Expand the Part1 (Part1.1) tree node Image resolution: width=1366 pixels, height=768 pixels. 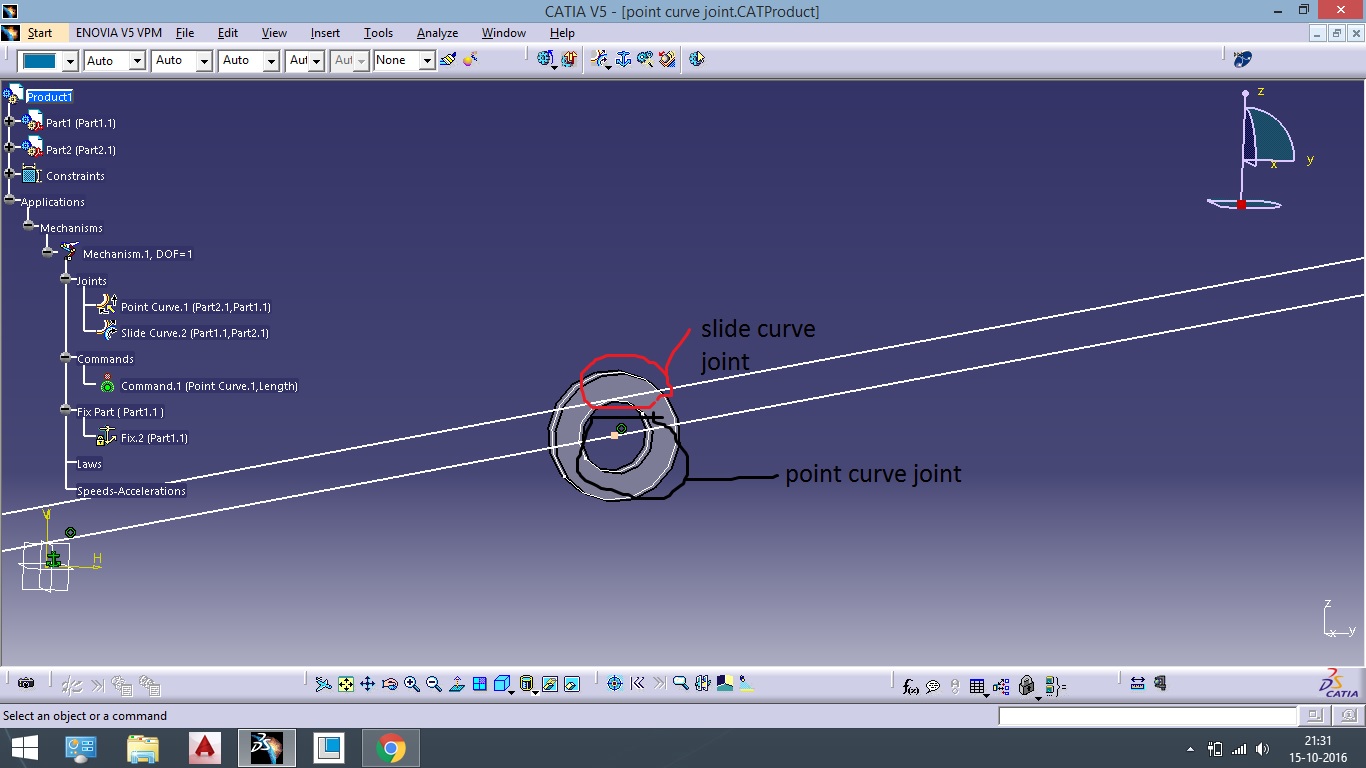(x=10, y=122)
